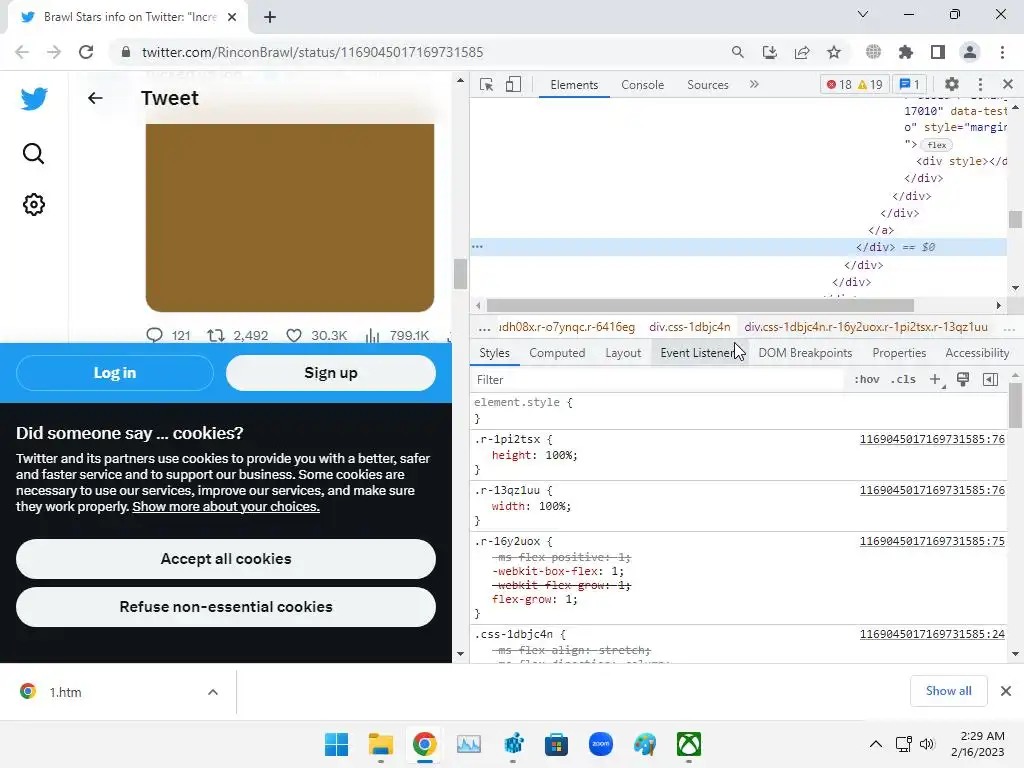Open Twitter search from sidebar magnifier
Image resolution: width=1024 pixels, height=768 pixels.
click(33, 153)
